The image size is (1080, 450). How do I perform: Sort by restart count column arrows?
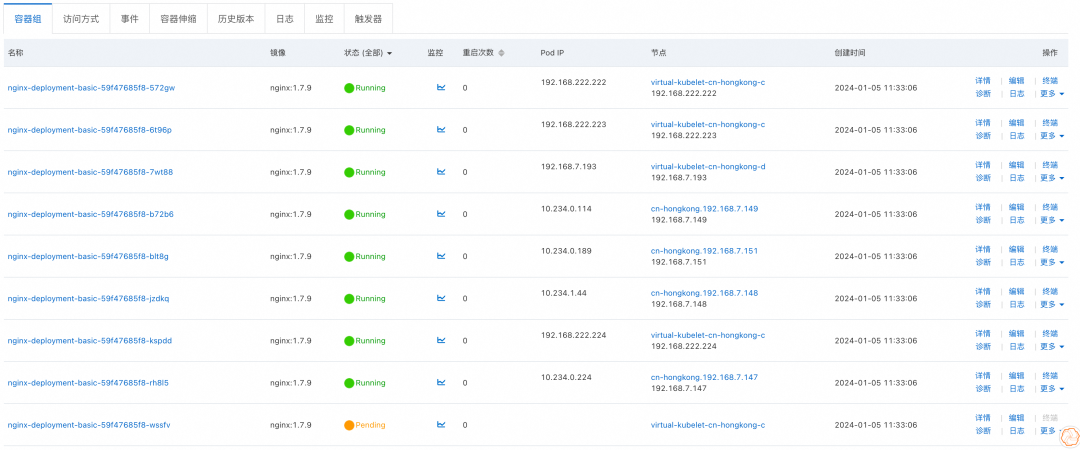(502, 53)
